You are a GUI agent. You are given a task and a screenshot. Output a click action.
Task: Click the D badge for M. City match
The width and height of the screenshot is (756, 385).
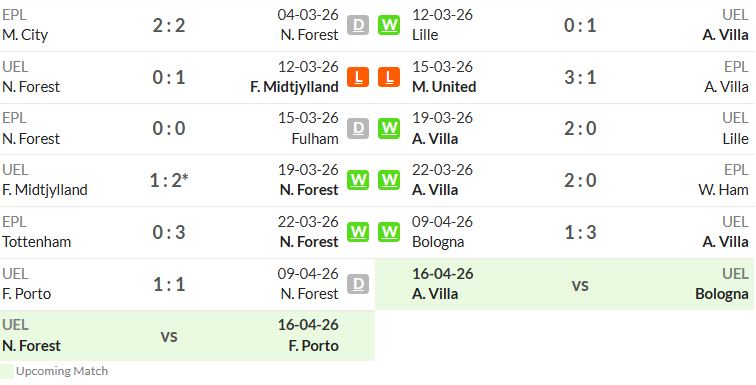click(358, 25)
